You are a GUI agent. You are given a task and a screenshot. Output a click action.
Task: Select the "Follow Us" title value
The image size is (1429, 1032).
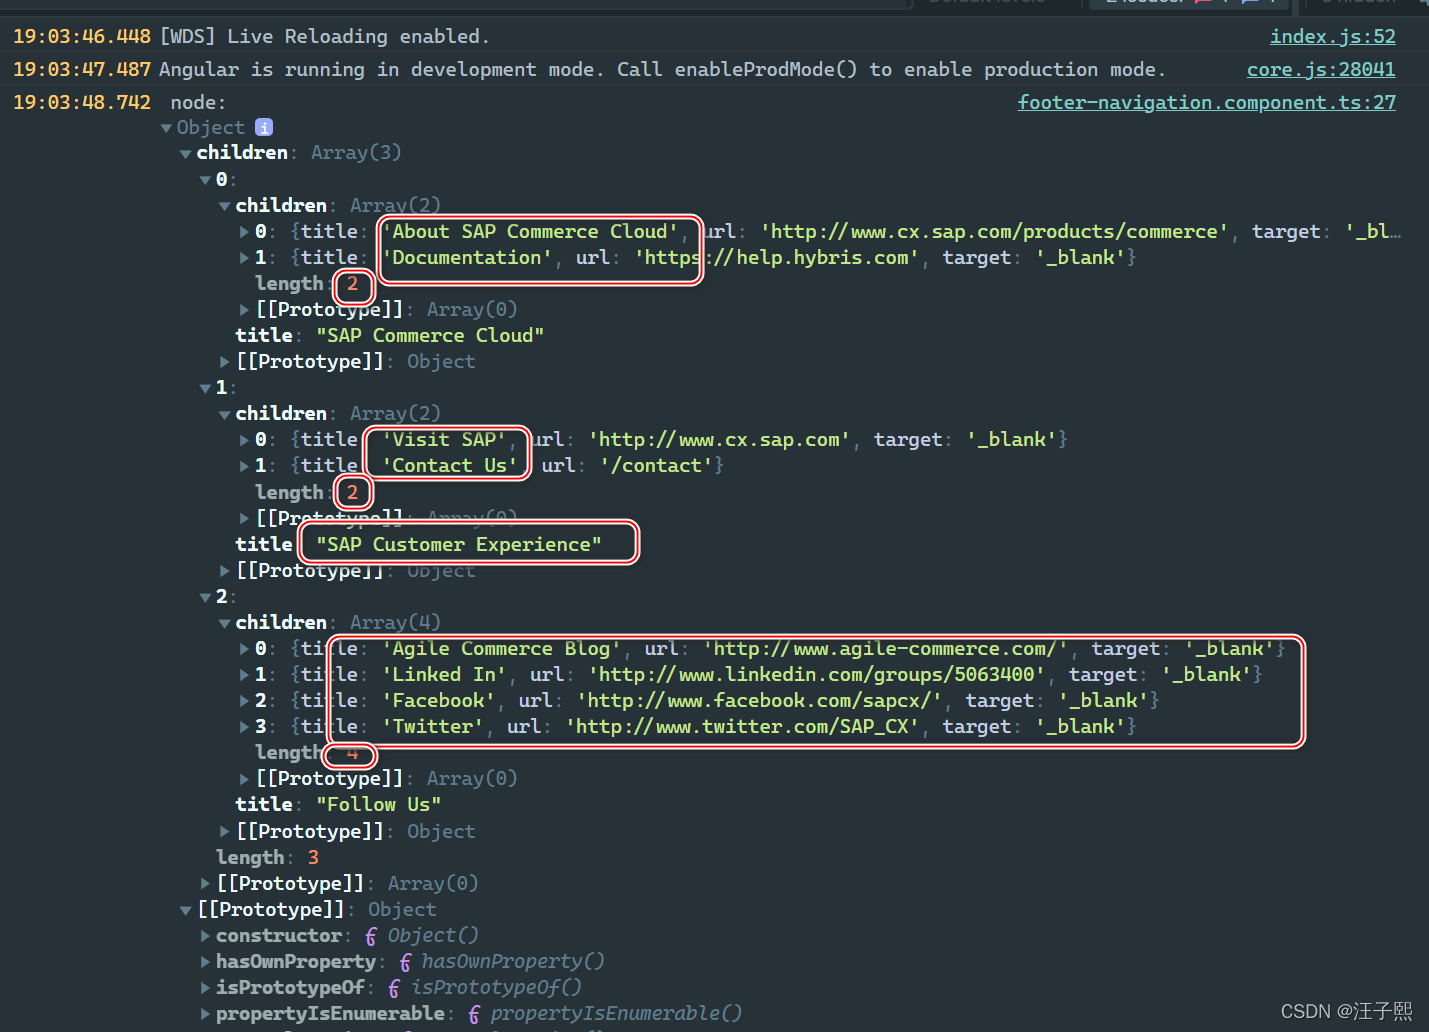click(379, 804)
